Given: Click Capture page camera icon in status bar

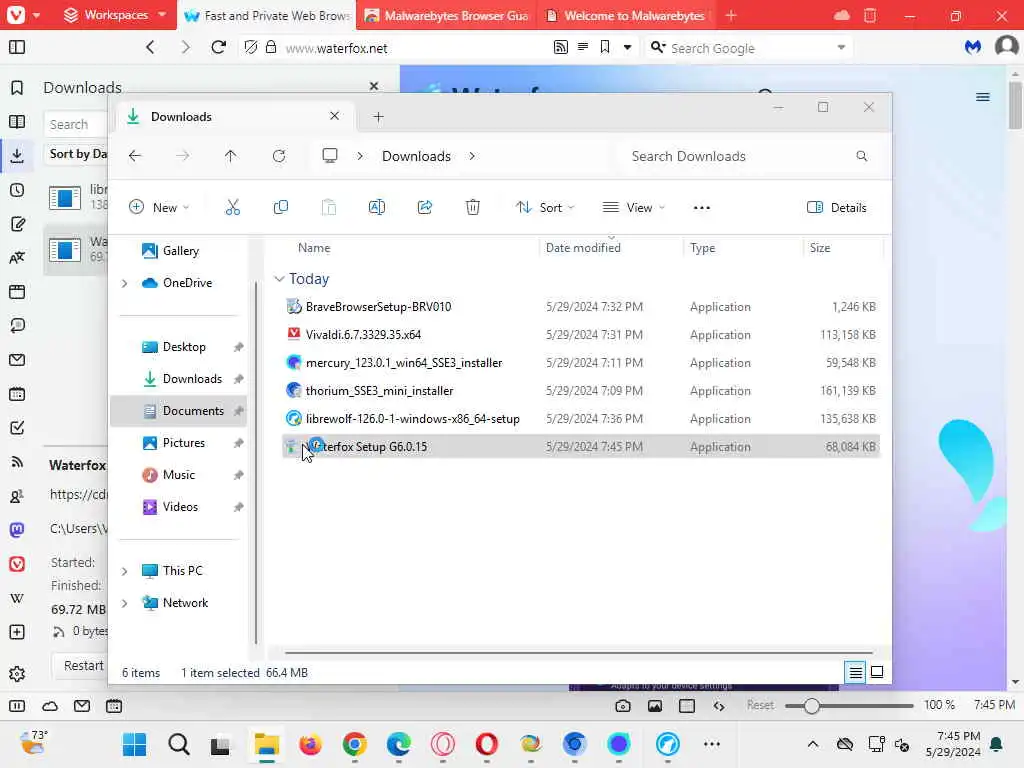Looking at the screenshot, I should point(623,706).
